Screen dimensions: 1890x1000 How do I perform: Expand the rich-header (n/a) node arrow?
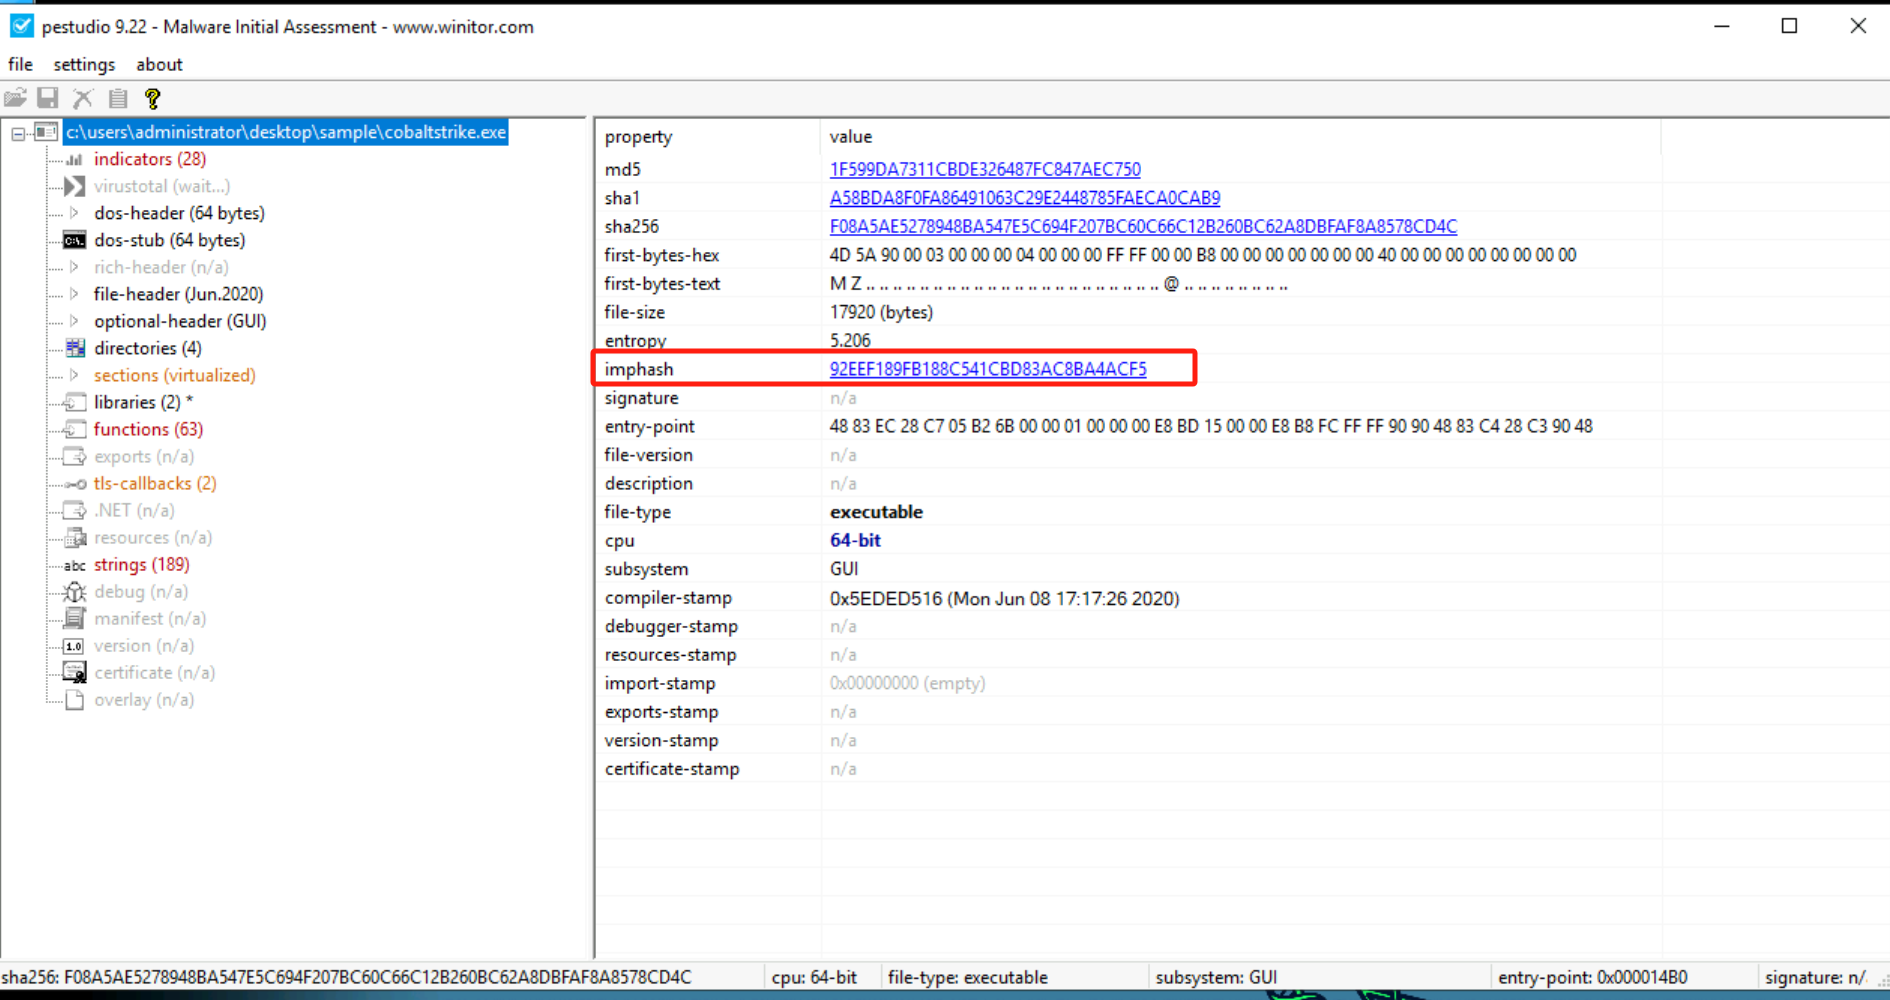tap(74, 267)
